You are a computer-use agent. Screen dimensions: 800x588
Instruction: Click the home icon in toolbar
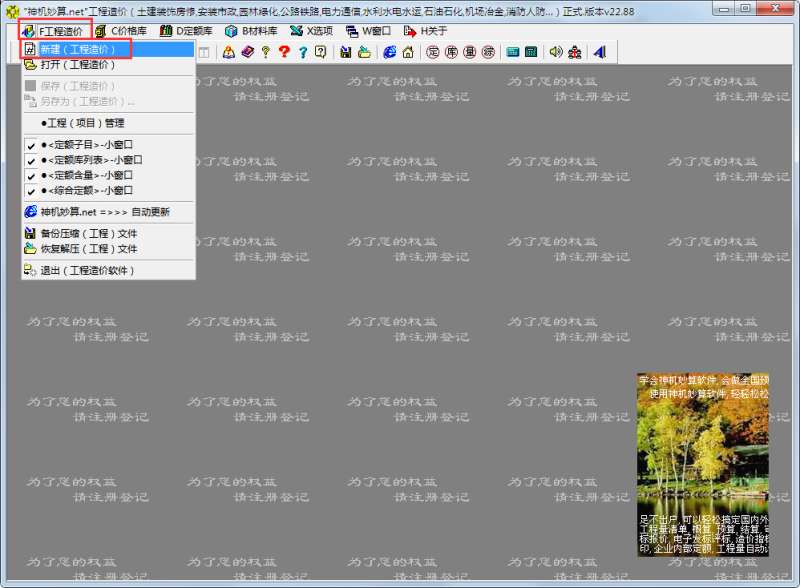pyautogui.click(x=407, y=52)
